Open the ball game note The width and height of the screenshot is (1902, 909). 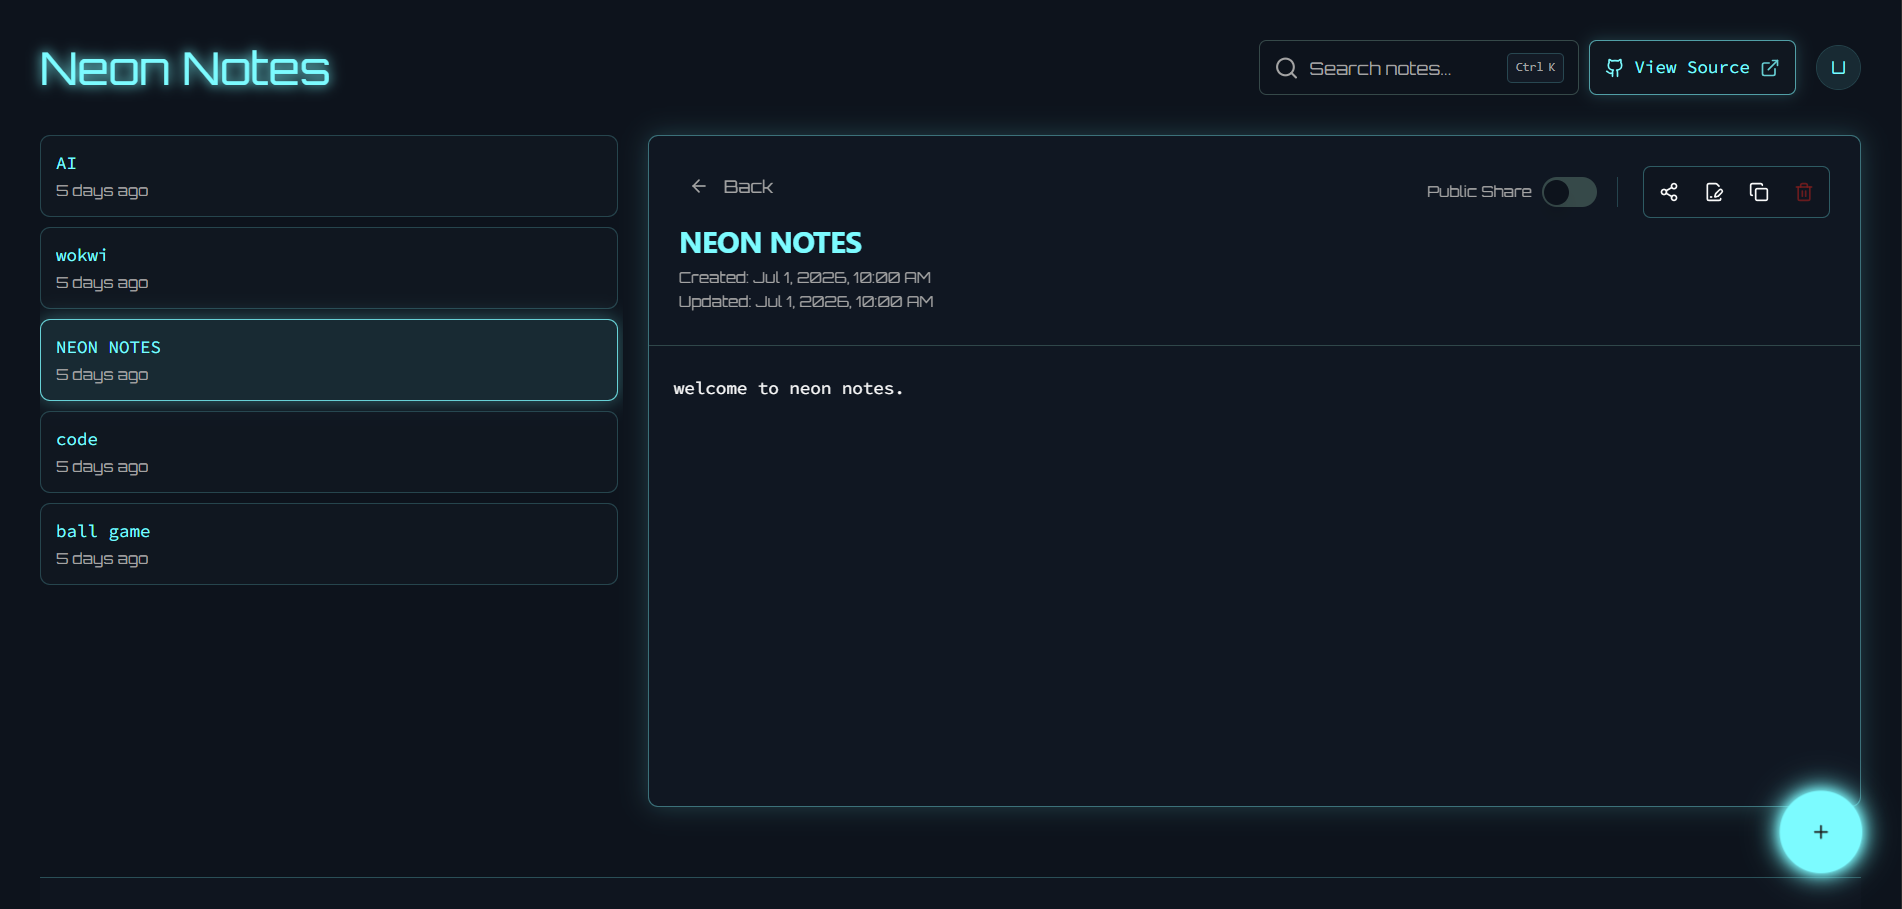(329, 544)
